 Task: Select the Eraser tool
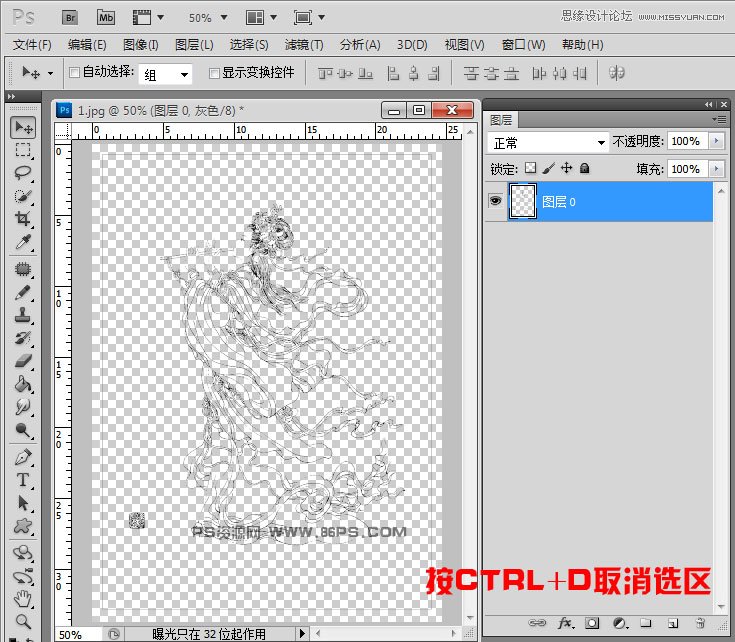pos(23,361)
